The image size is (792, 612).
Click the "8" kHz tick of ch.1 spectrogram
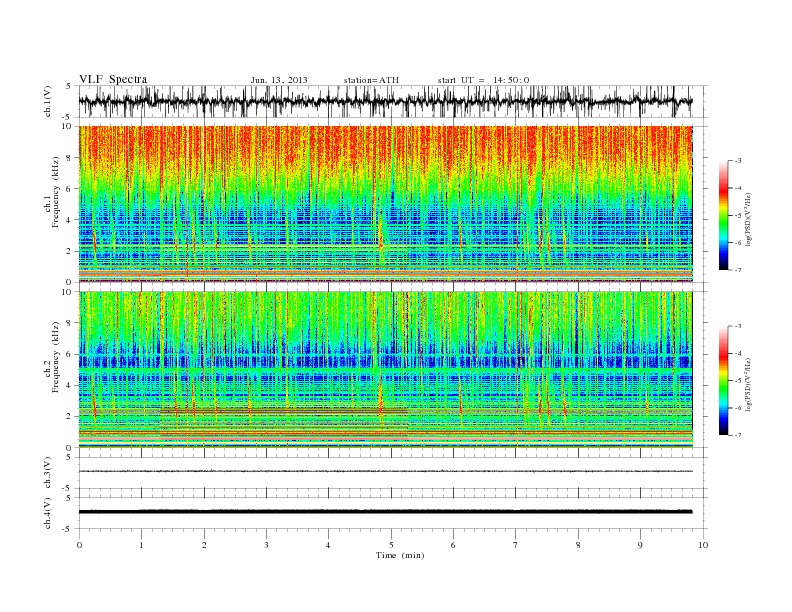[x=70, y=158]
